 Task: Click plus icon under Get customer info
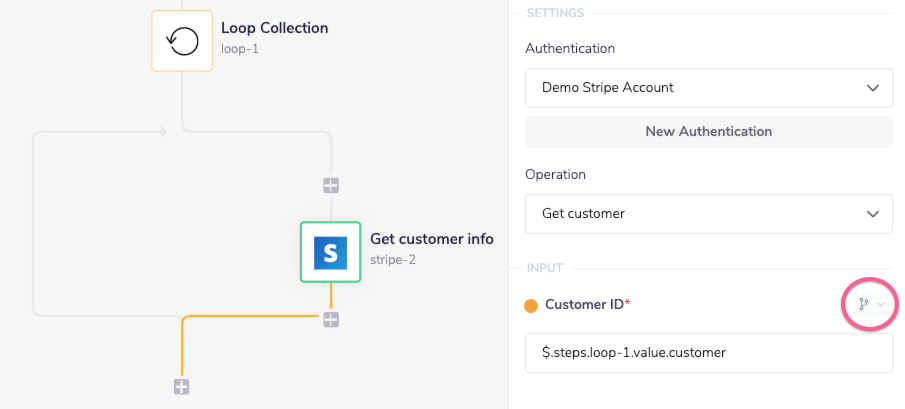click(x=331, y=319)
